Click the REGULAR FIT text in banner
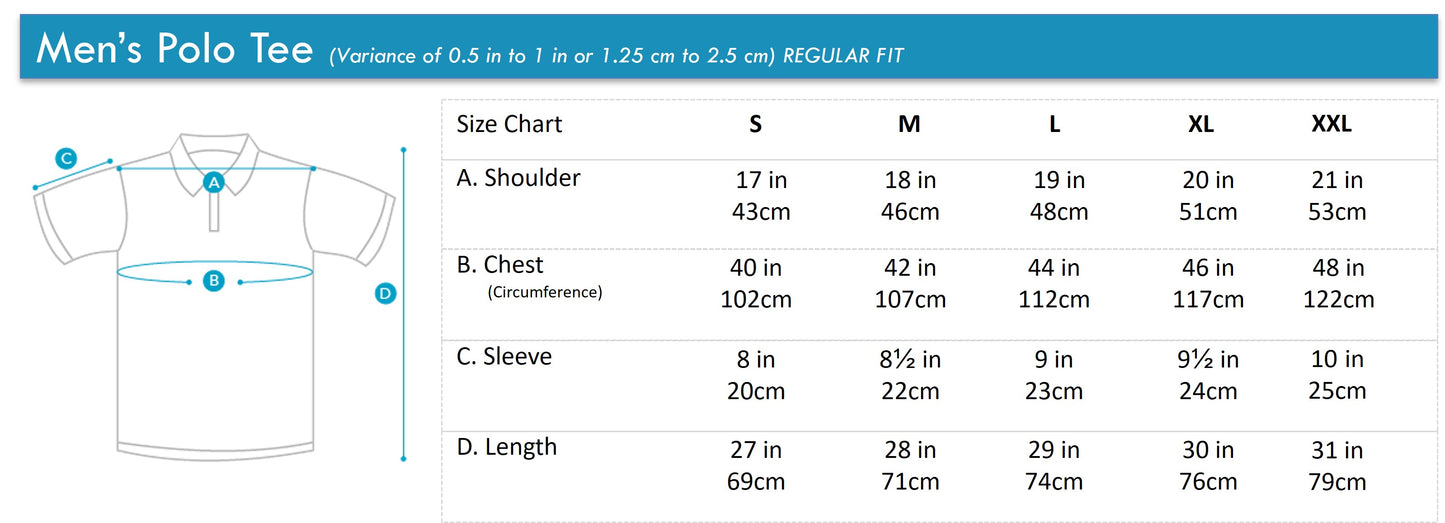 coord(843,56)
